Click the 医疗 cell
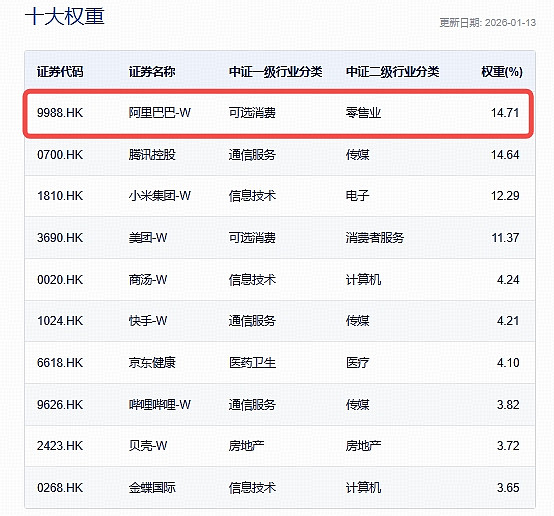 point(357,363)
